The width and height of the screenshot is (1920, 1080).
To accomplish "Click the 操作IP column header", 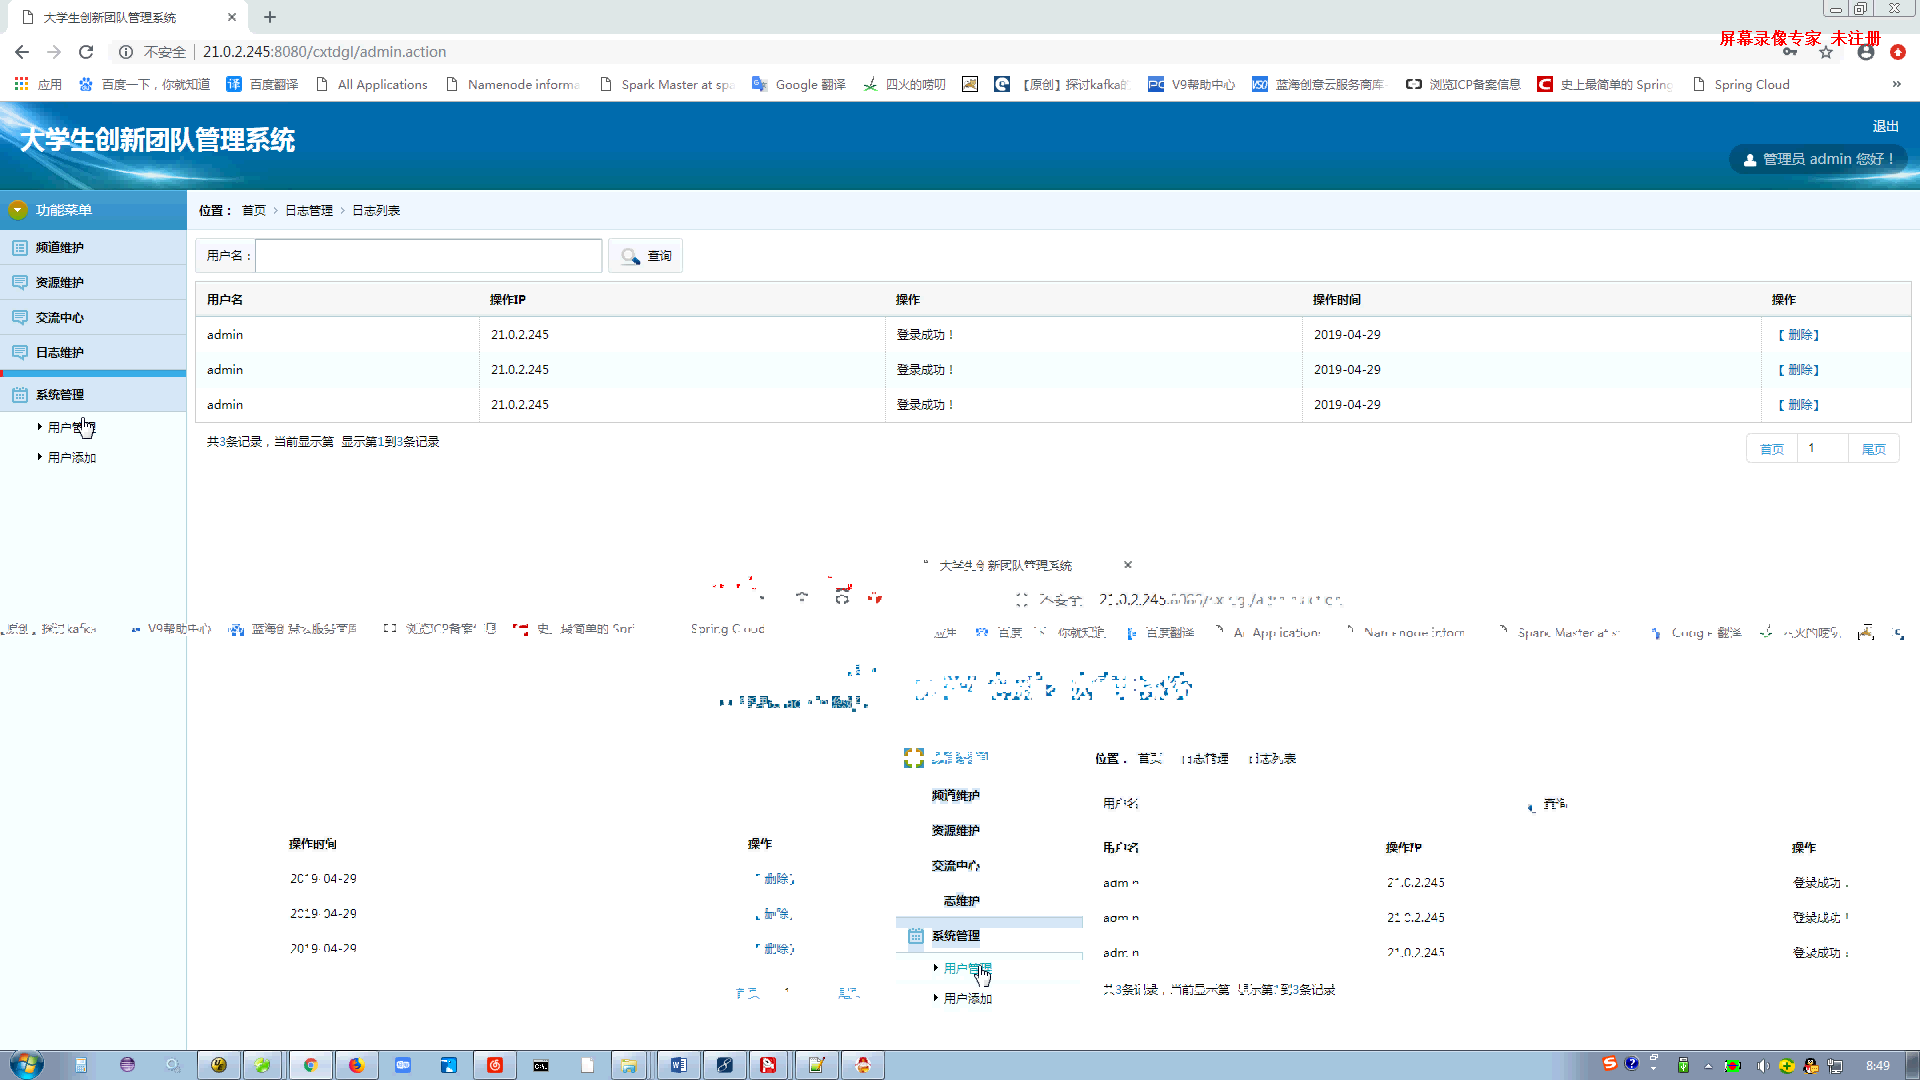I will 508,299.
